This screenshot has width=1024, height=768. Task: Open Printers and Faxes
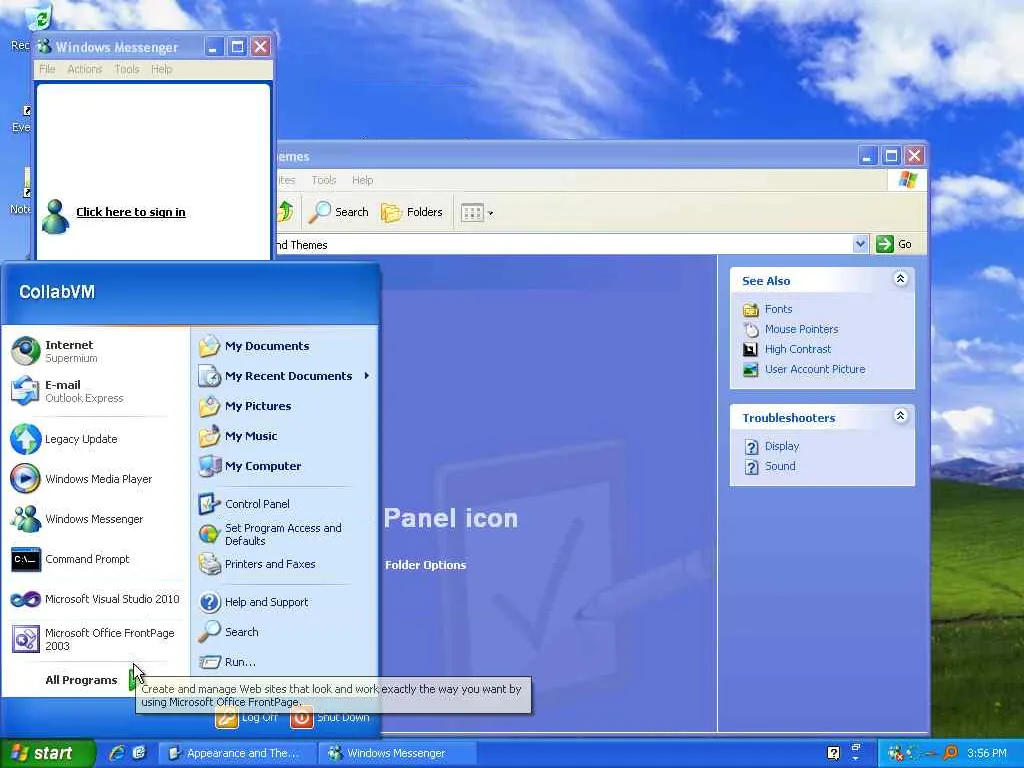[x=285, y=564]
